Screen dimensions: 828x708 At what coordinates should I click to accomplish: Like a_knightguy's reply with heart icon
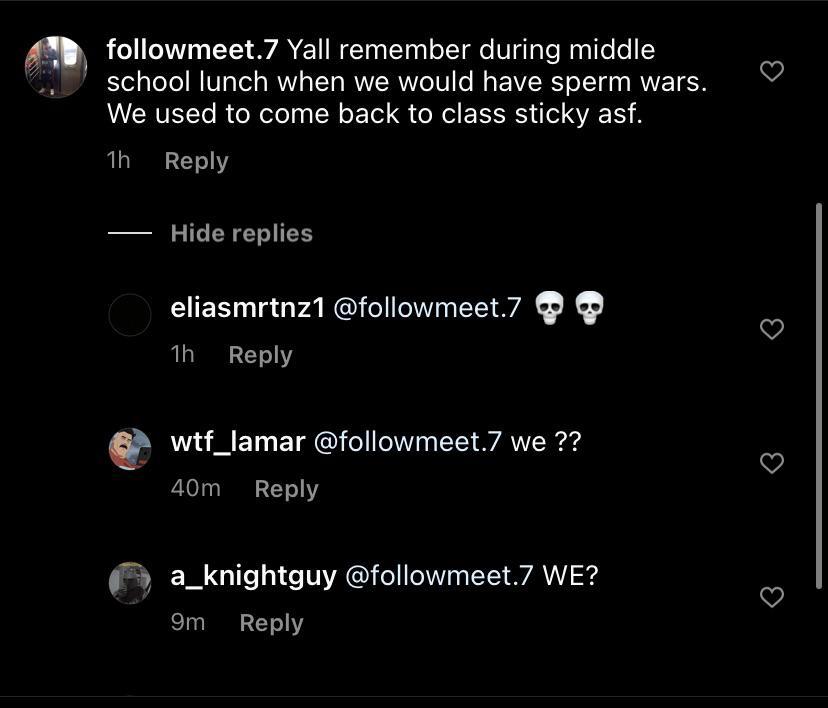pos(771,597)
